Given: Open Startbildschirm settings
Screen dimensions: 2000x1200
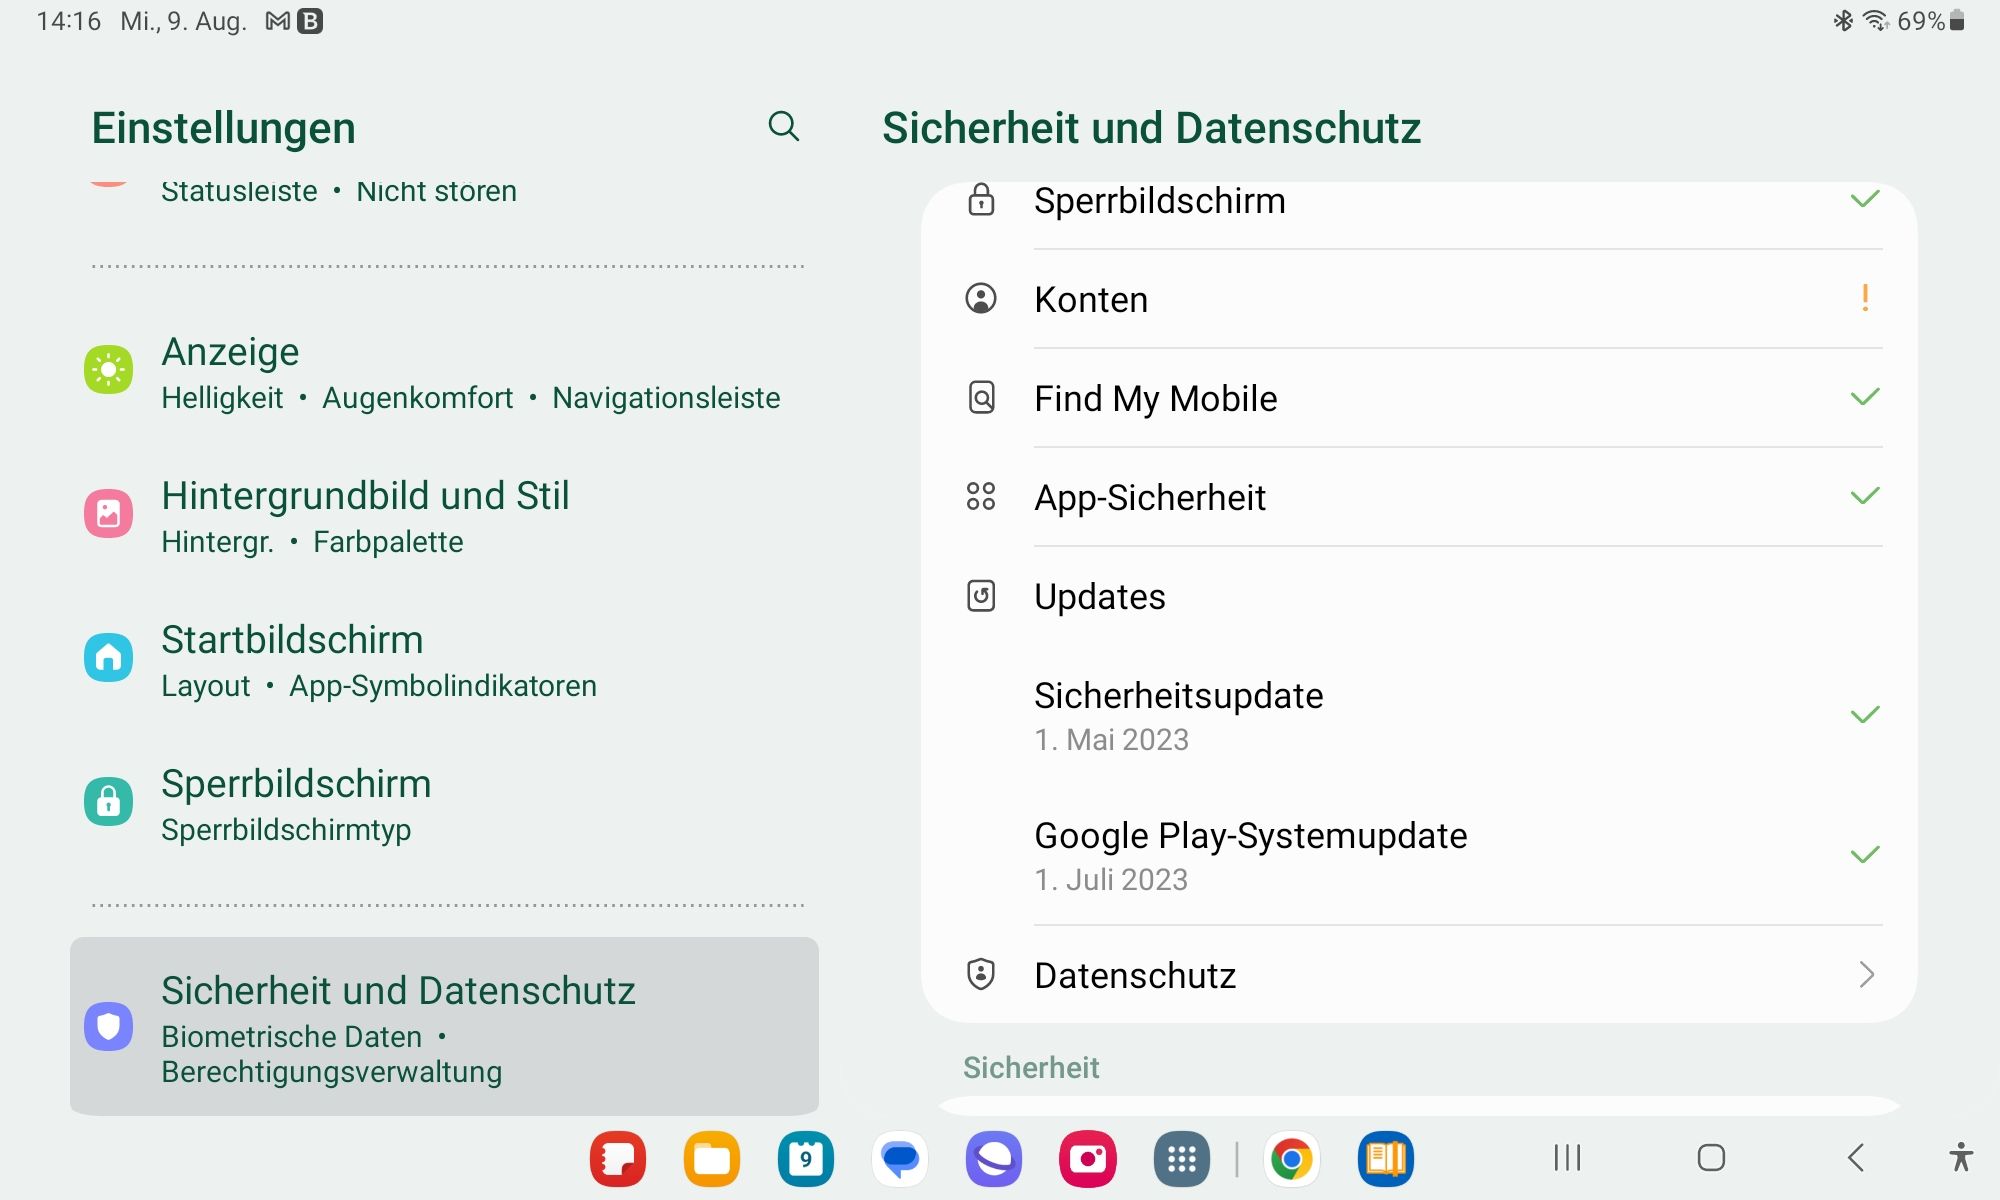Looking at the screenshot, I should coord(292,640).
